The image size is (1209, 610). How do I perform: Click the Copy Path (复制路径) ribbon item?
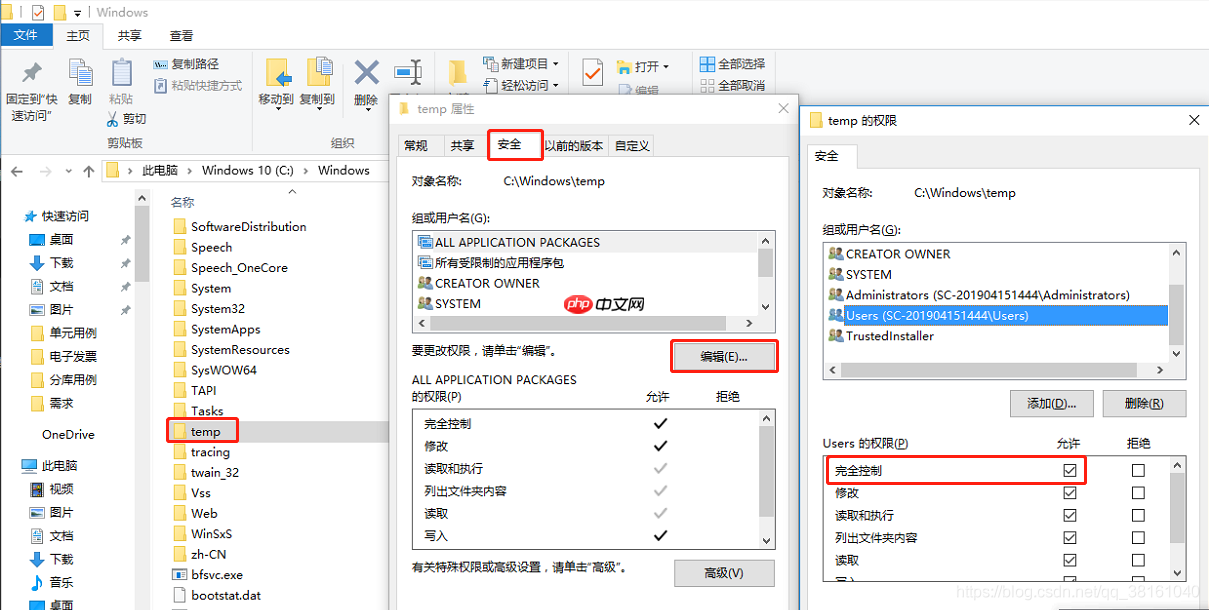pyautogui.click(x=187, y=64)
